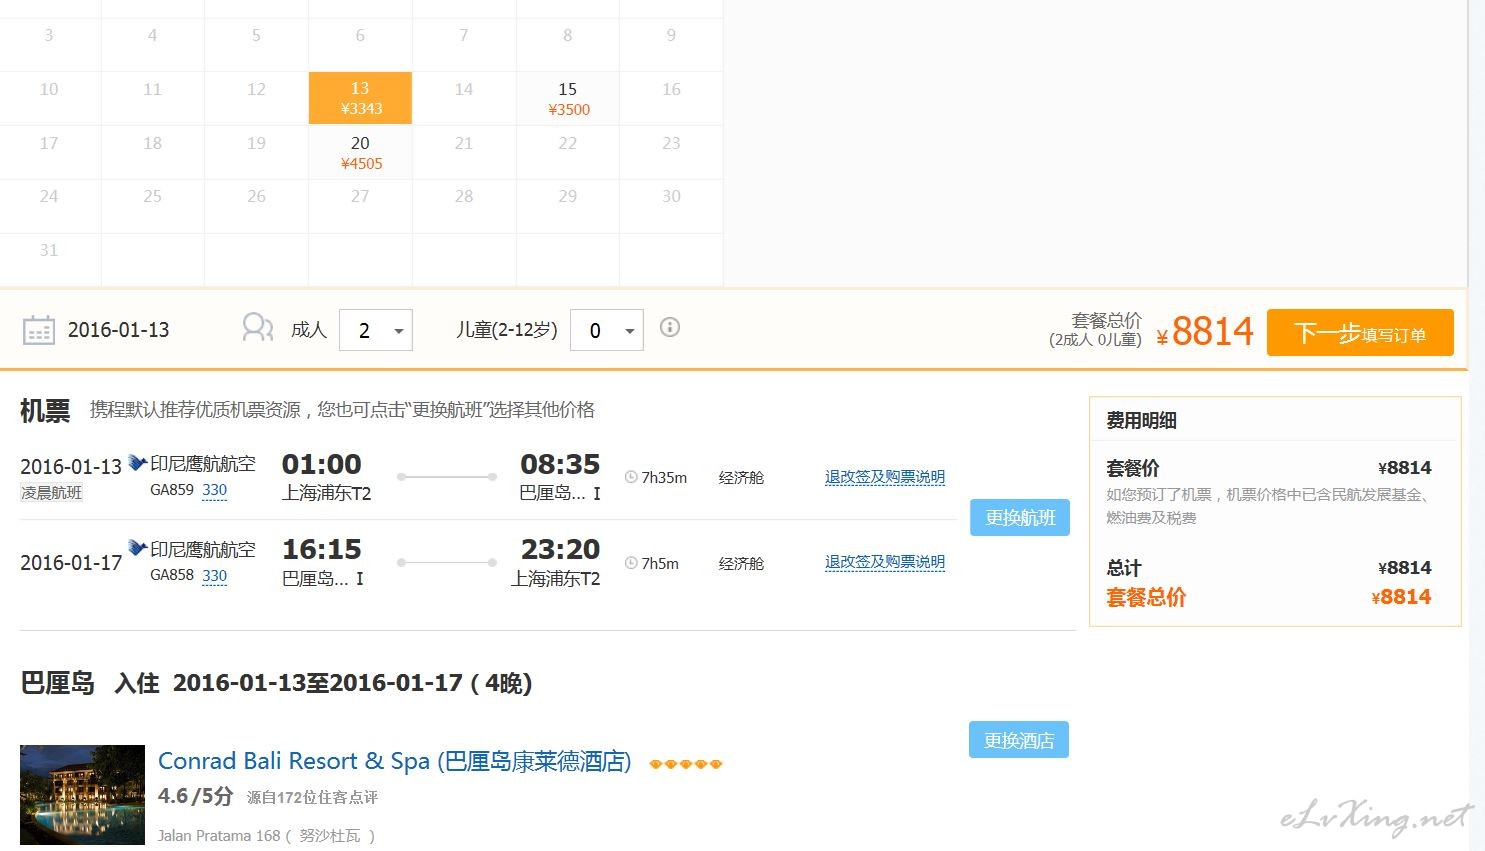Screen dimensions: 1485x851
Task: Click aircraft type 330 link for GA859
Action: [x=215, y=490]
